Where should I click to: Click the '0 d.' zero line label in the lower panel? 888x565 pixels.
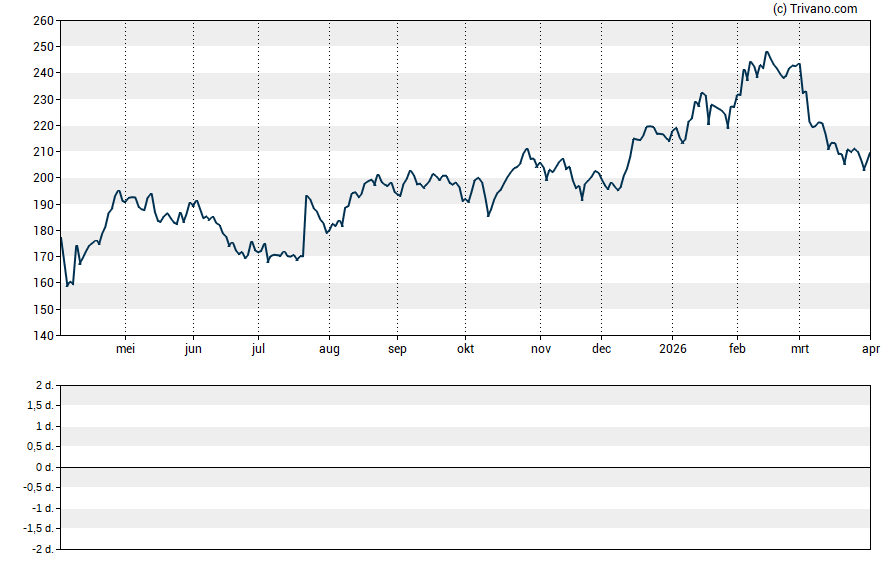(x=45, y=468)
